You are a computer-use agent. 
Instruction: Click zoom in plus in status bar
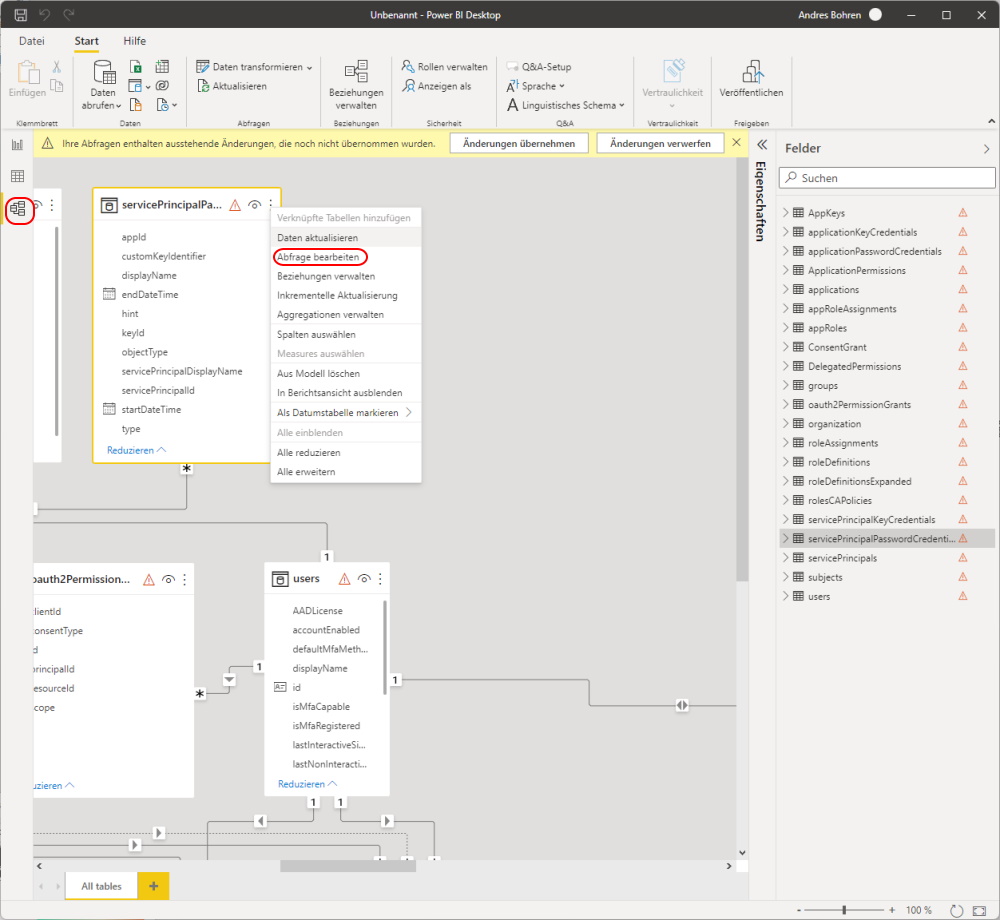[892, 910]
